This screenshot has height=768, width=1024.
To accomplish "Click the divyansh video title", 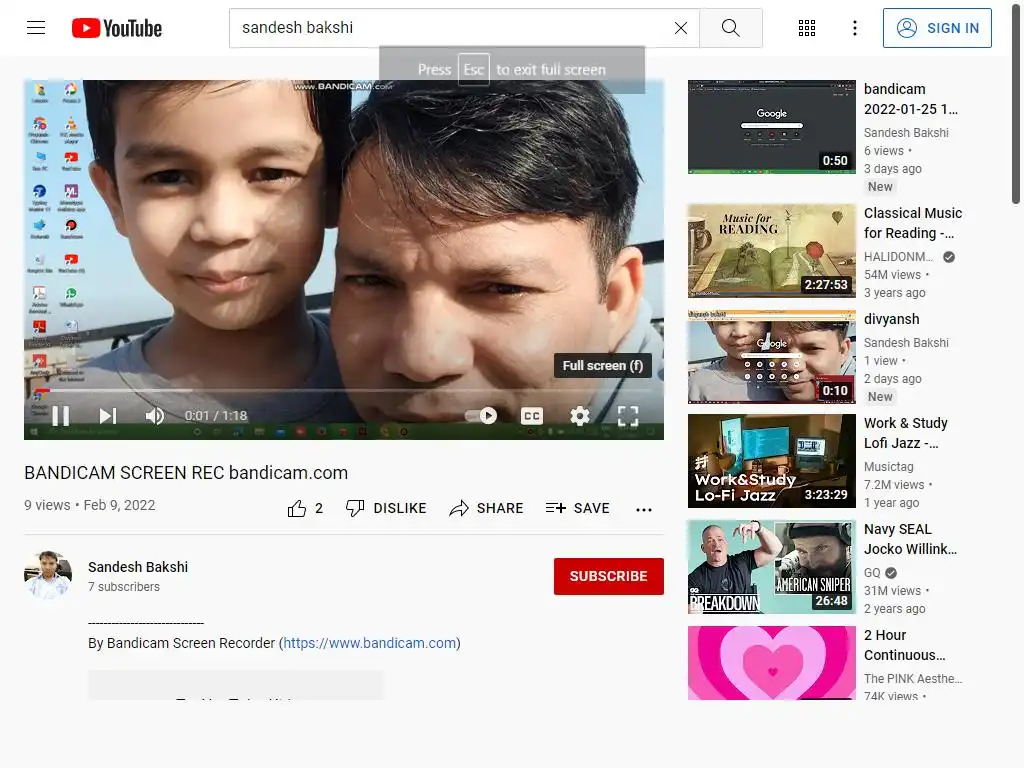I will pyautogui.click(x=891, y=319).
